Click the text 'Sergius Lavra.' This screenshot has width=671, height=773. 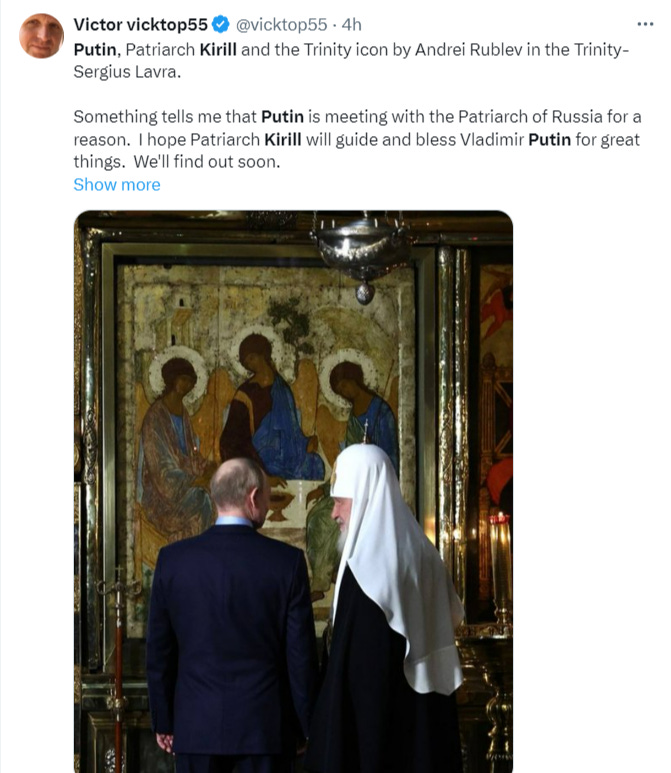(x=127, y=72)
